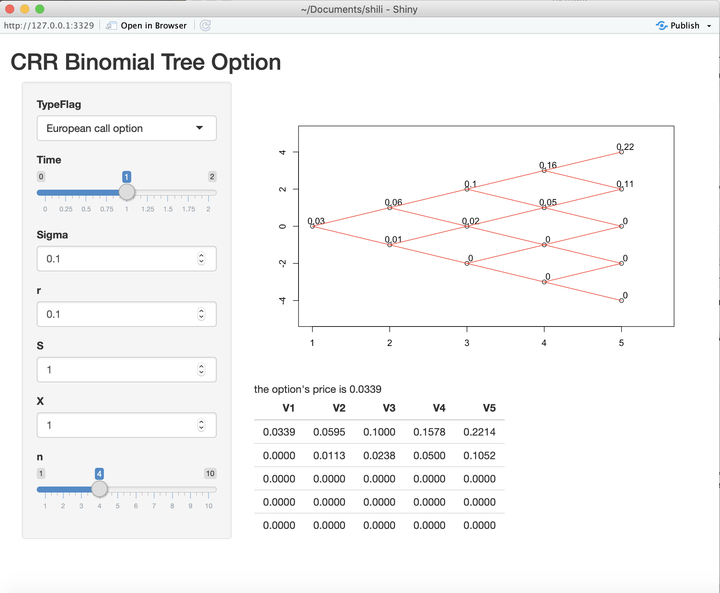Click the Sigma field stepper arrows

202,258
